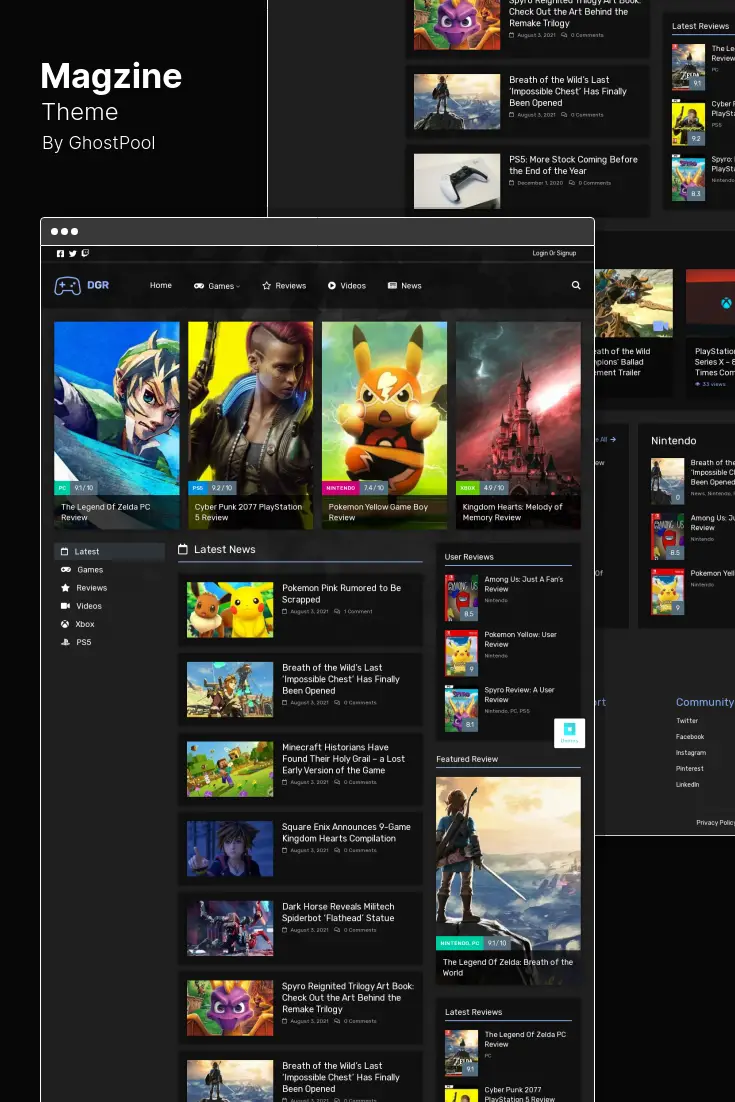
Task: Open the Minecraft Historians article title
Action: pyautogui.click(x=344, y=759)
